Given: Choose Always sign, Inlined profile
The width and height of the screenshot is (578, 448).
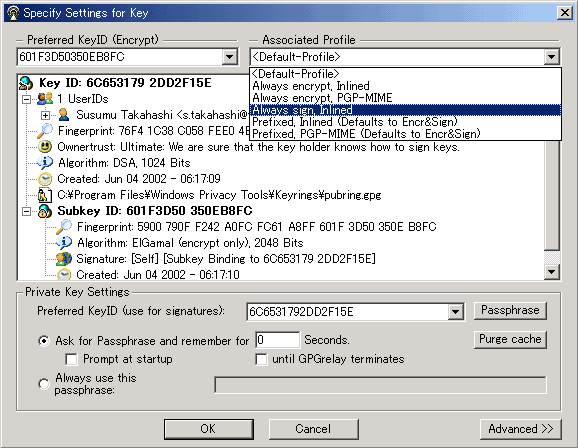Looking at the screenshot, I should [405, 110].
